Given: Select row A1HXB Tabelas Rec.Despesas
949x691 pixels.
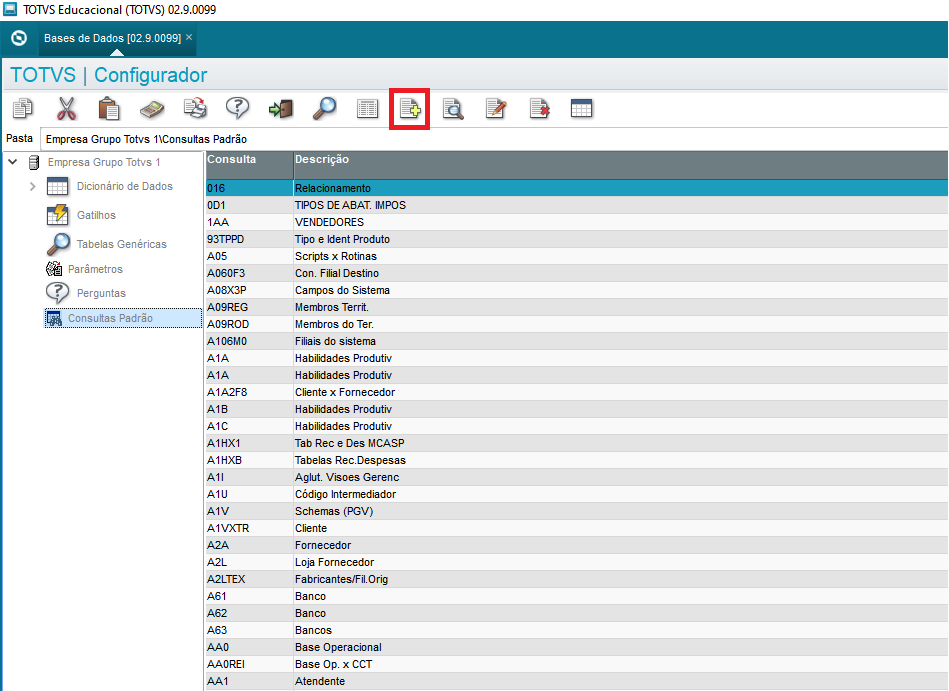Looking at the screenshot, I should point(577,460).
